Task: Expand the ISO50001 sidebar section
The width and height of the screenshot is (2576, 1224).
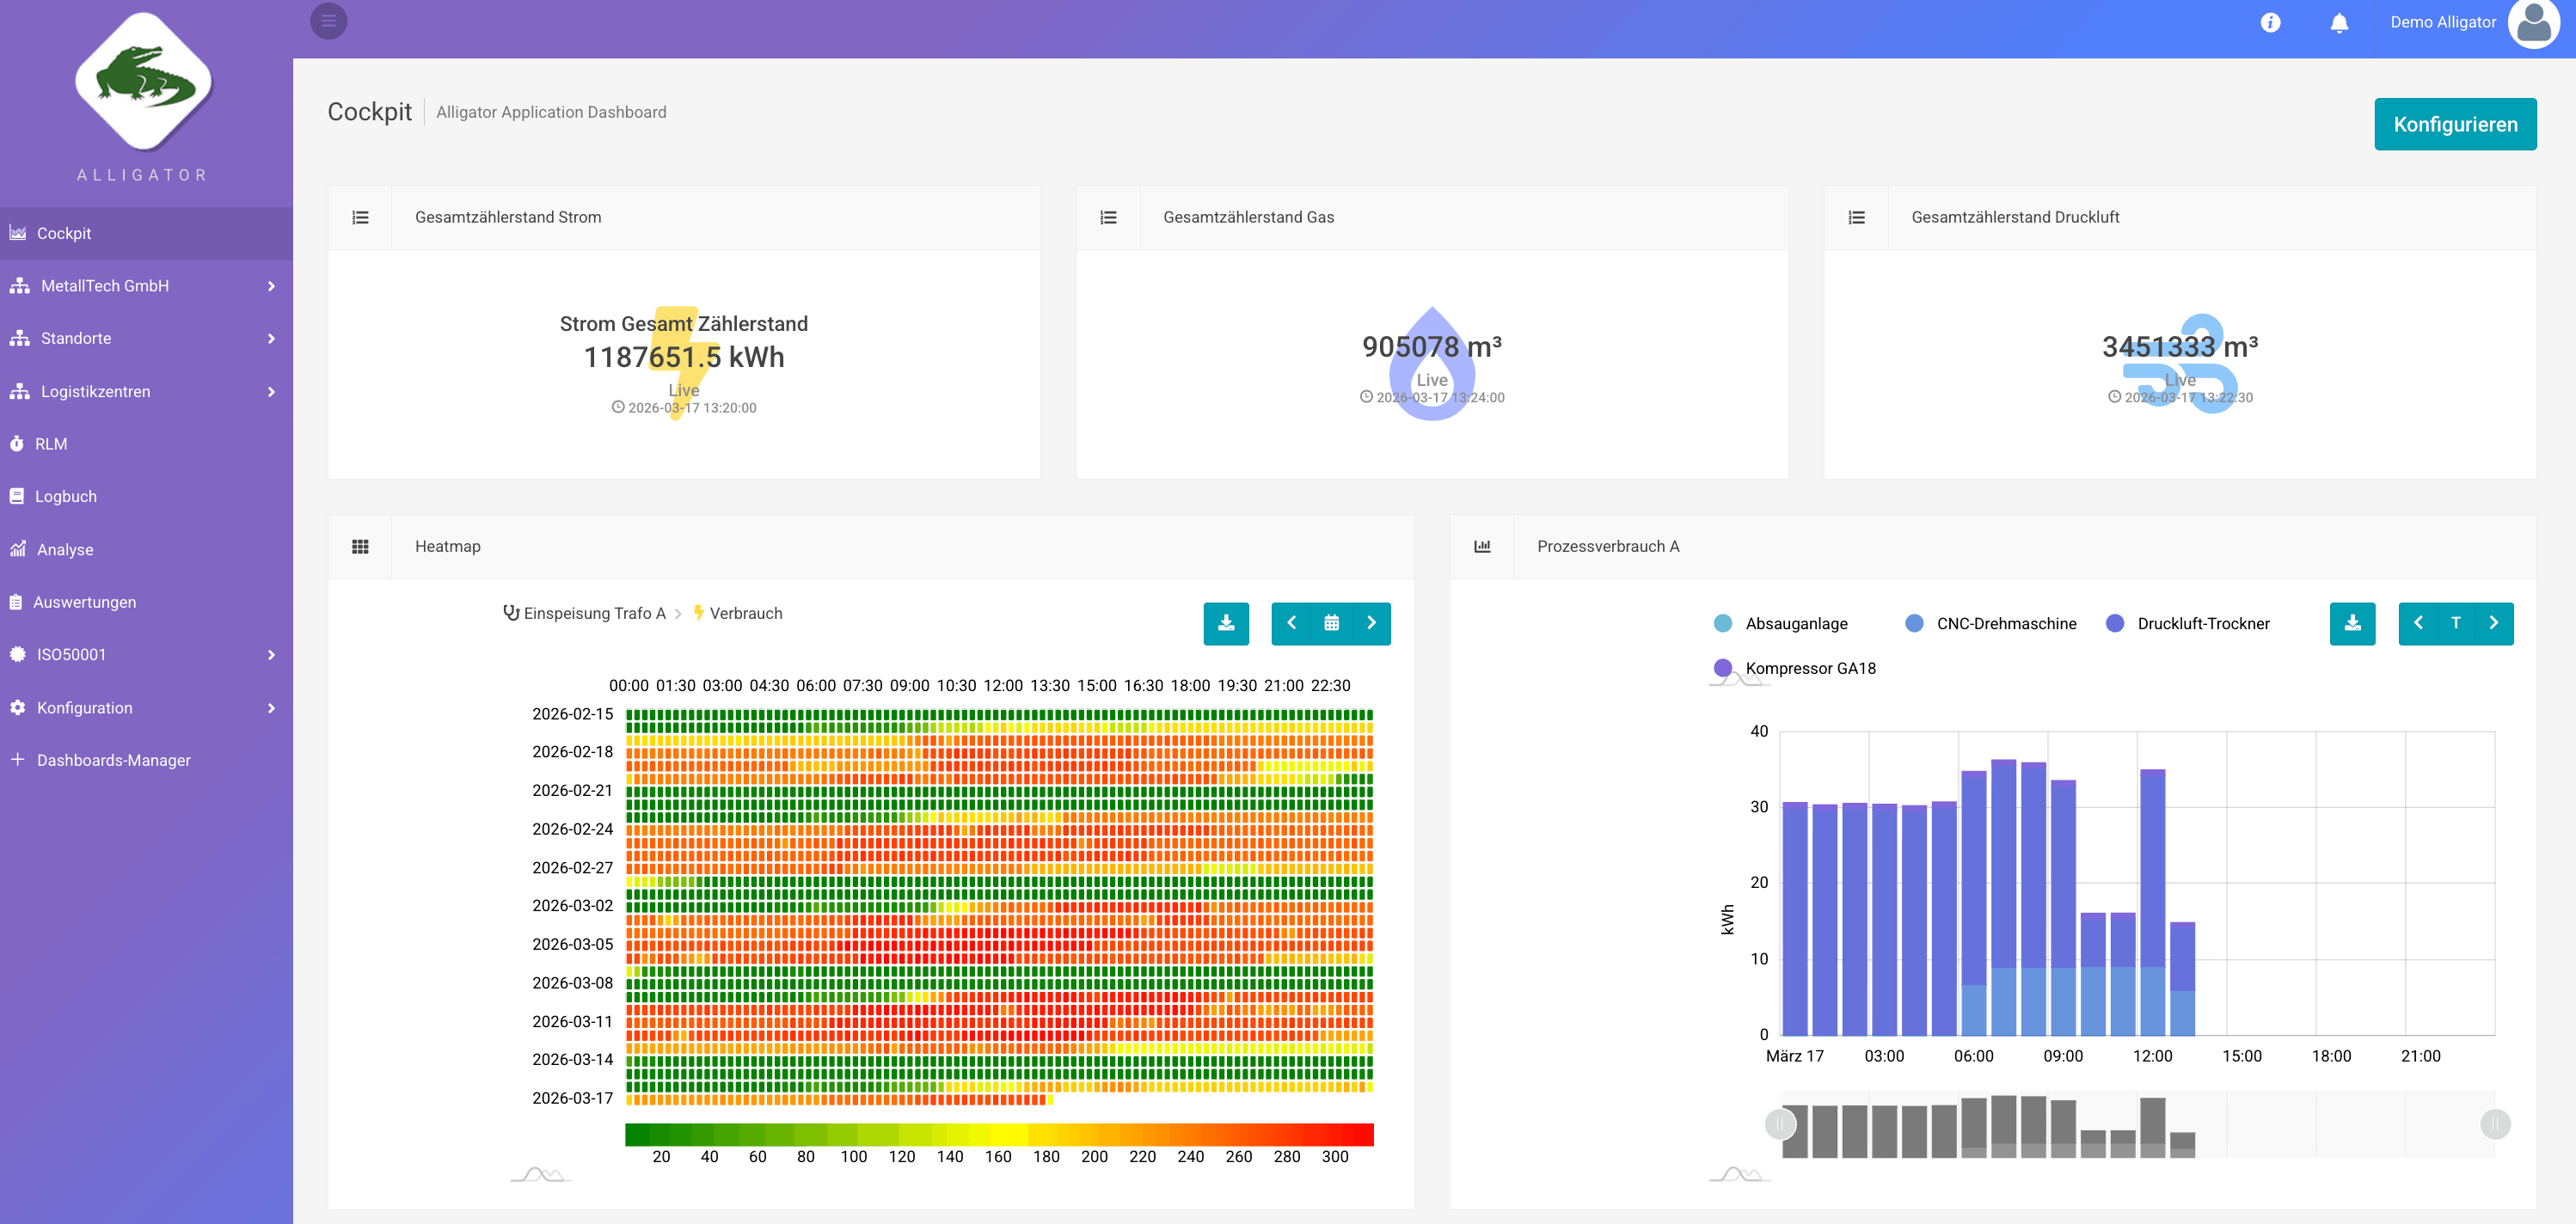Action: (x=146, y=654)
